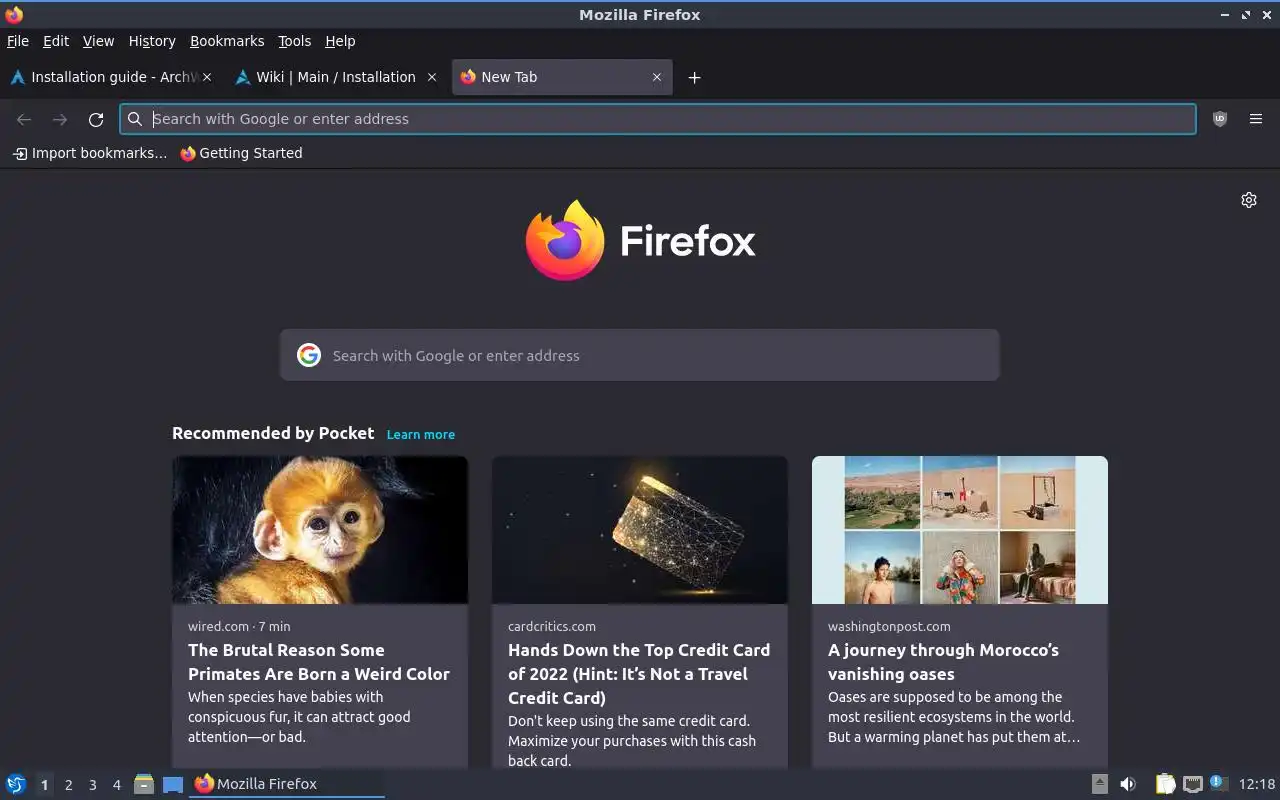Open the credit card article thumbnail

click(640, 530)
